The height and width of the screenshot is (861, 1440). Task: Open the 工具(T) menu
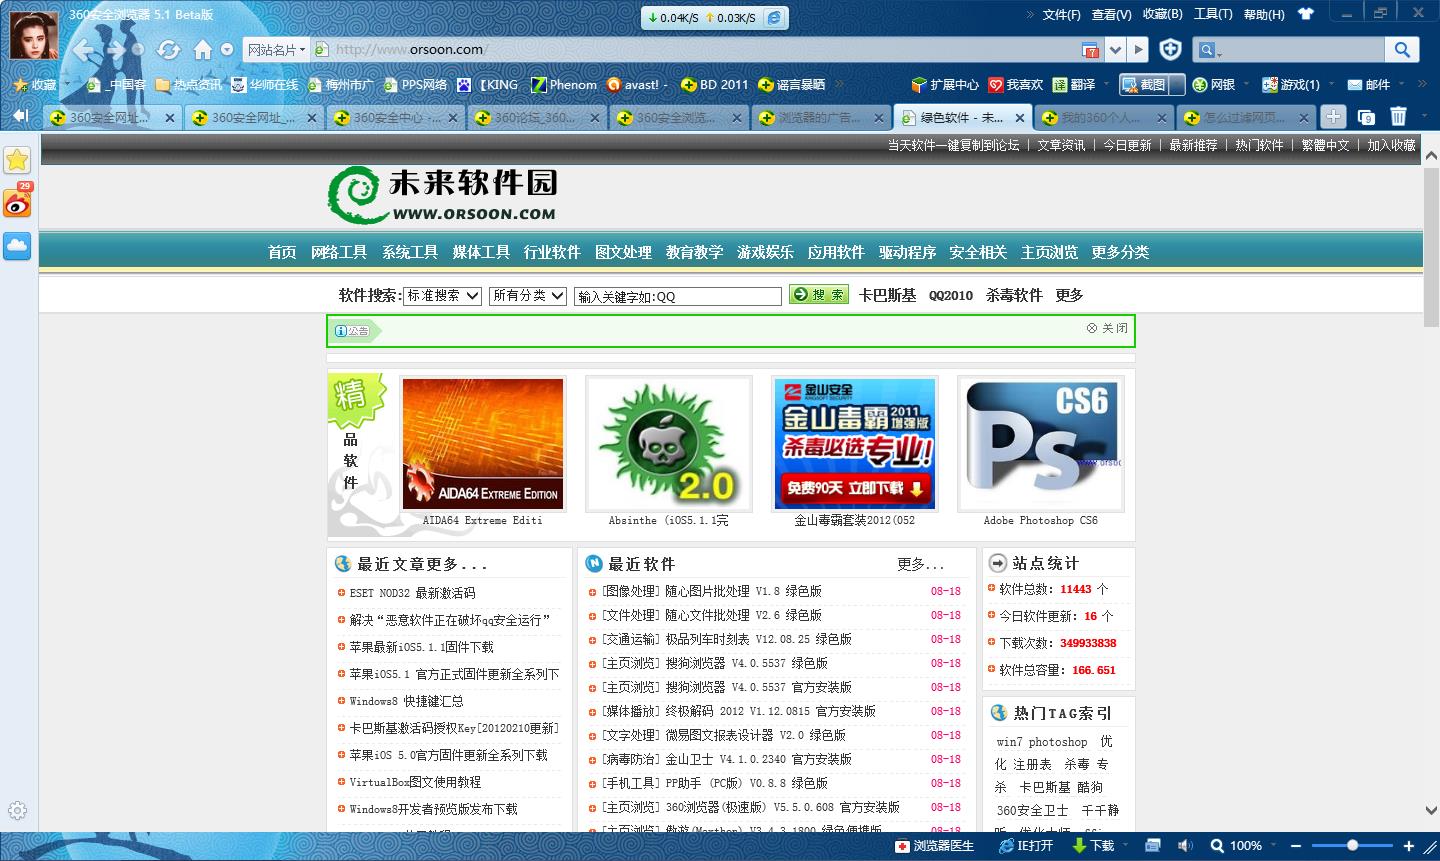1211,14
